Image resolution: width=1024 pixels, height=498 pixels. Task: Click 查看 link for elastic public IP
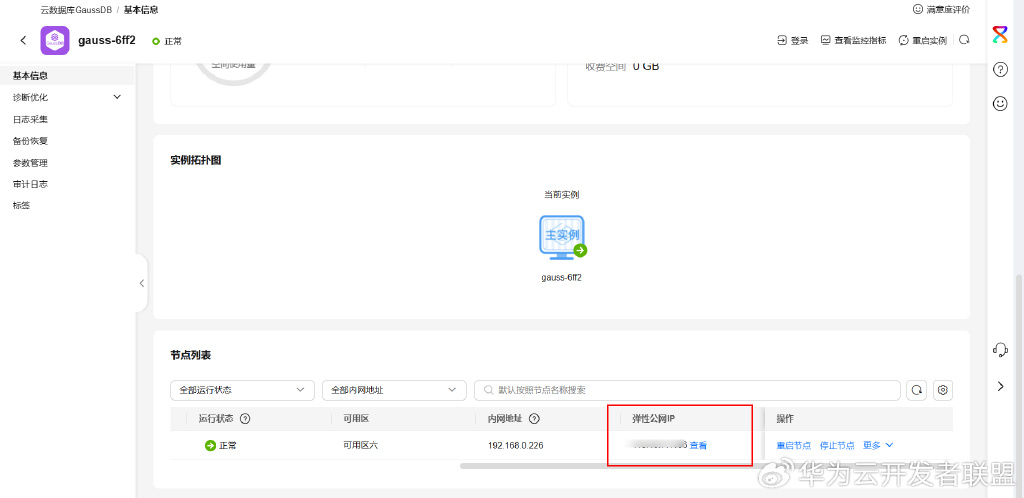(x=698, y=446)
